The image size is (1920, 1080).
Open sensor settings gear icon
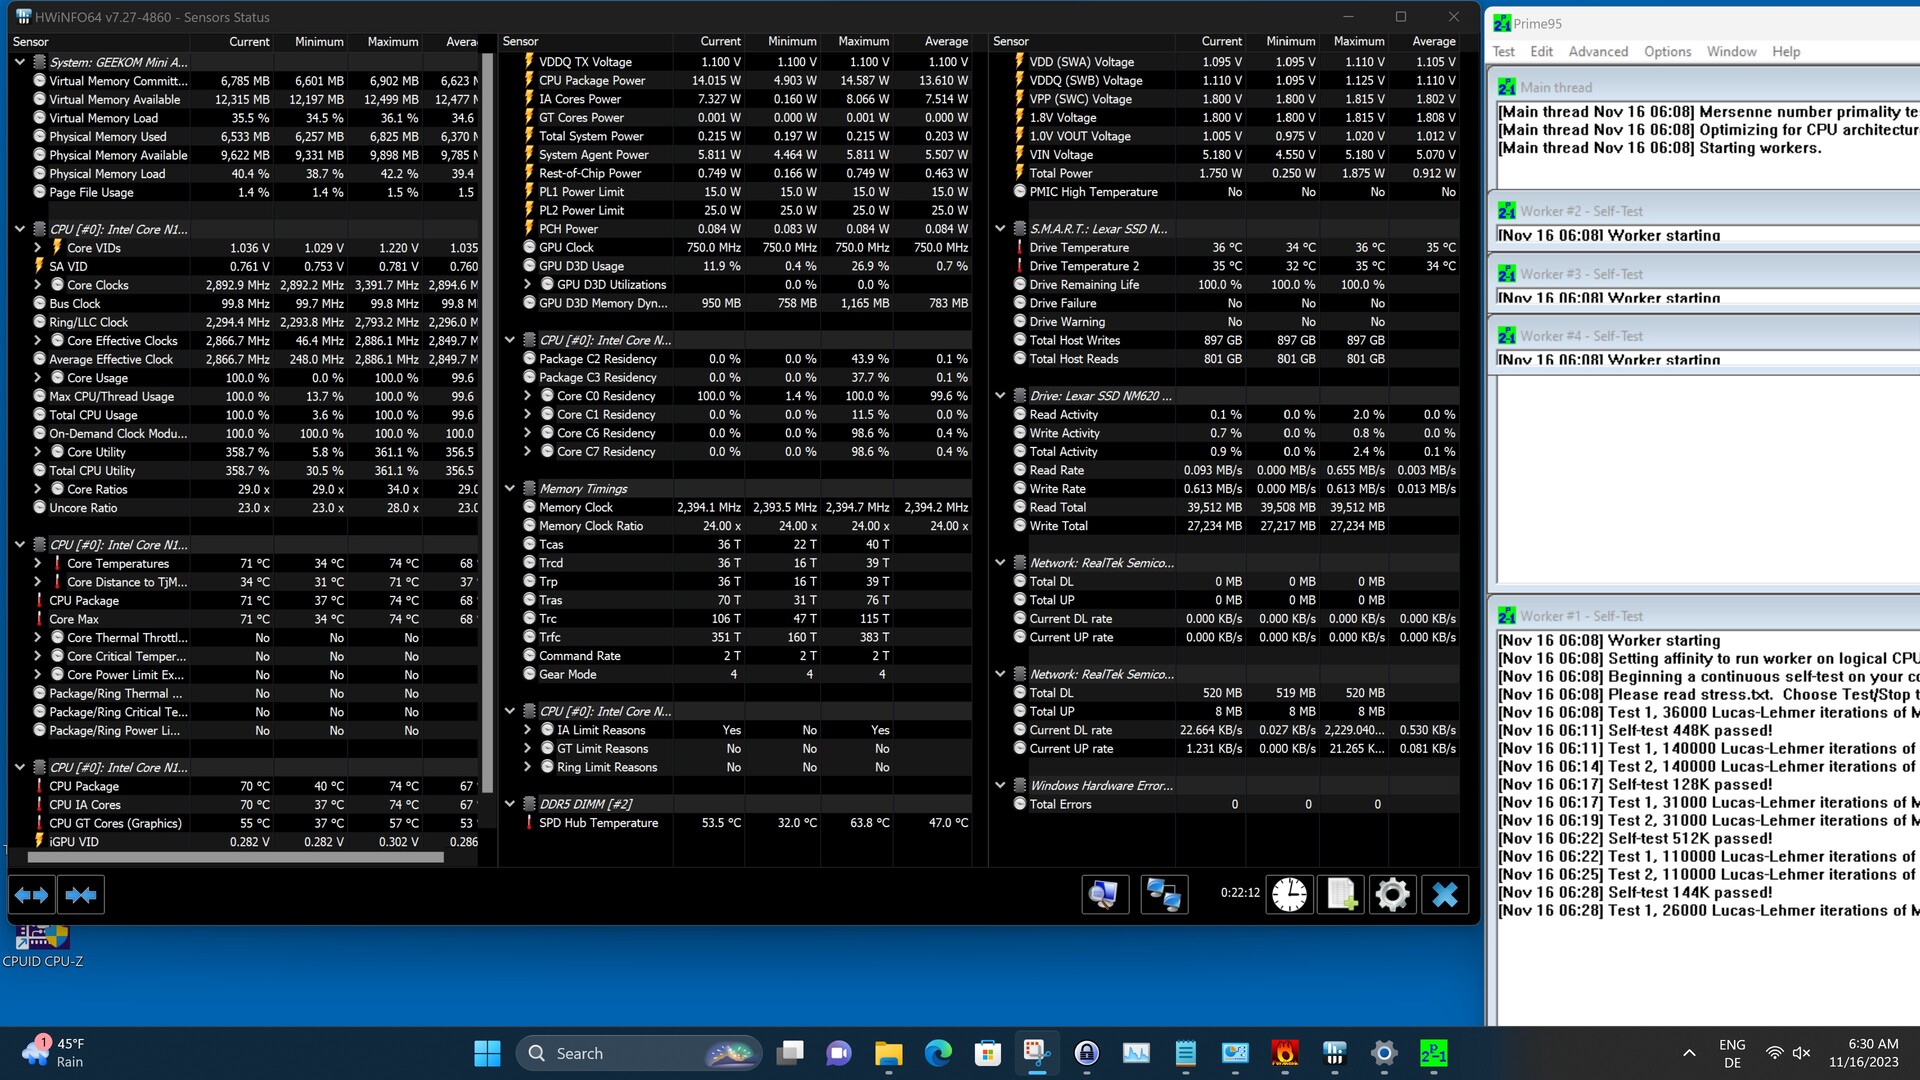coord(1392,894)
